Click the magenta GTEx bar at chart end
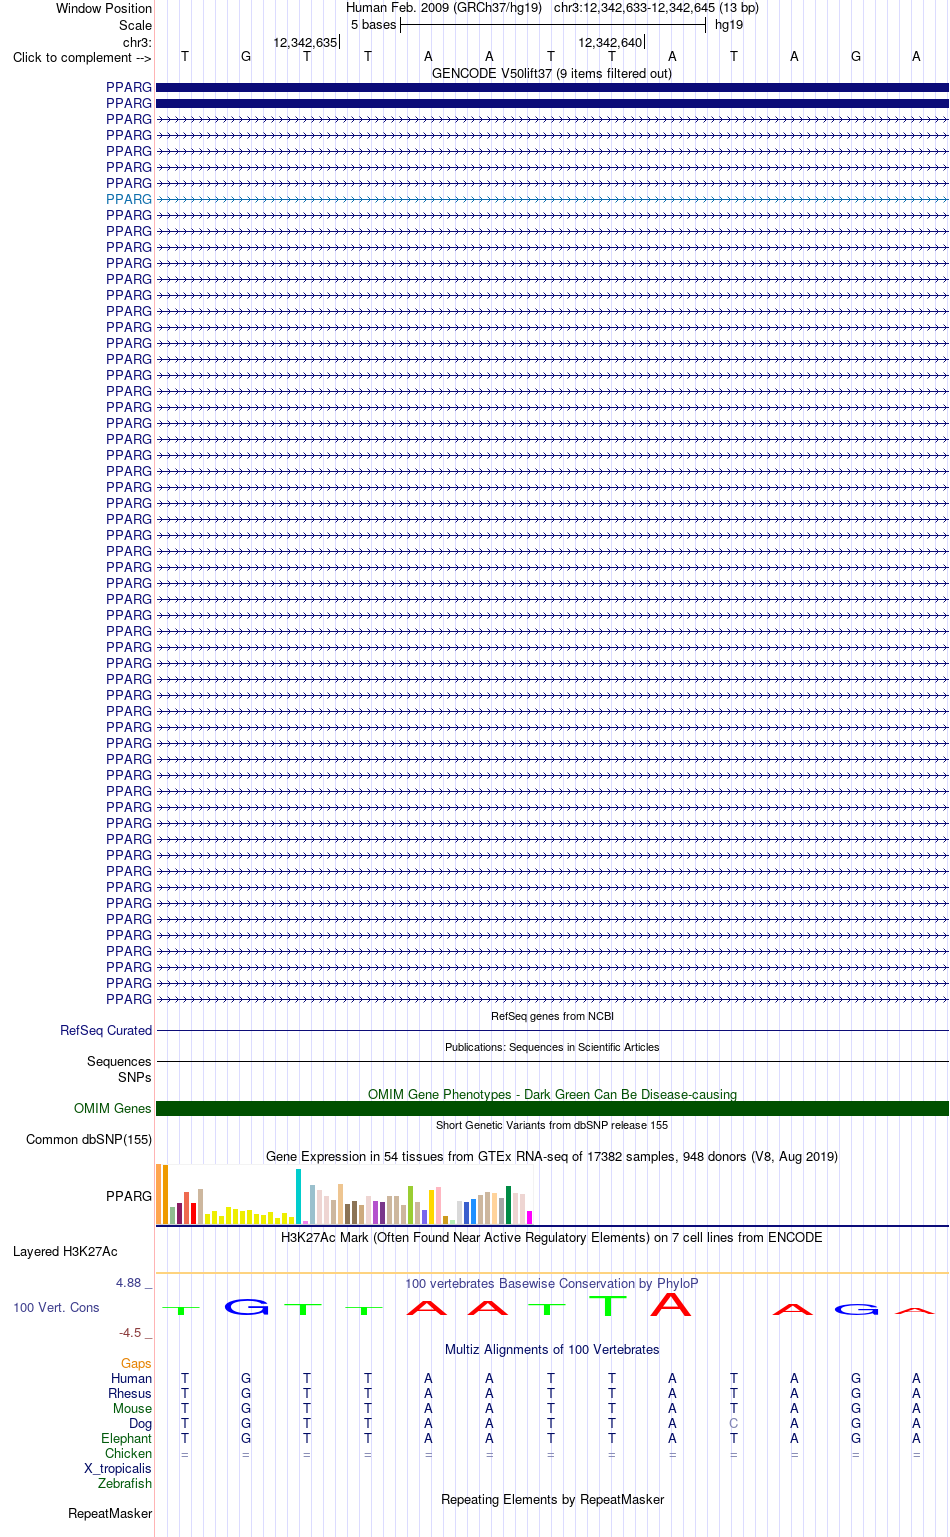This screenshot has height=1537, width=950. (x=529, y=1217)
